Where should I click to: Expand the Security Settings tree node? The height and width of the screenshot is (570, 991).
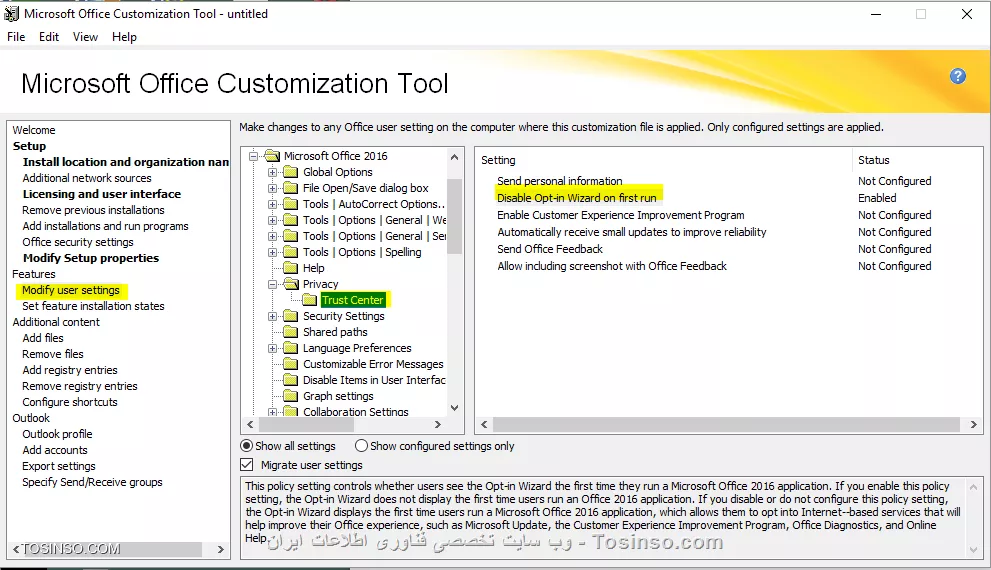(x=272, y=316)
